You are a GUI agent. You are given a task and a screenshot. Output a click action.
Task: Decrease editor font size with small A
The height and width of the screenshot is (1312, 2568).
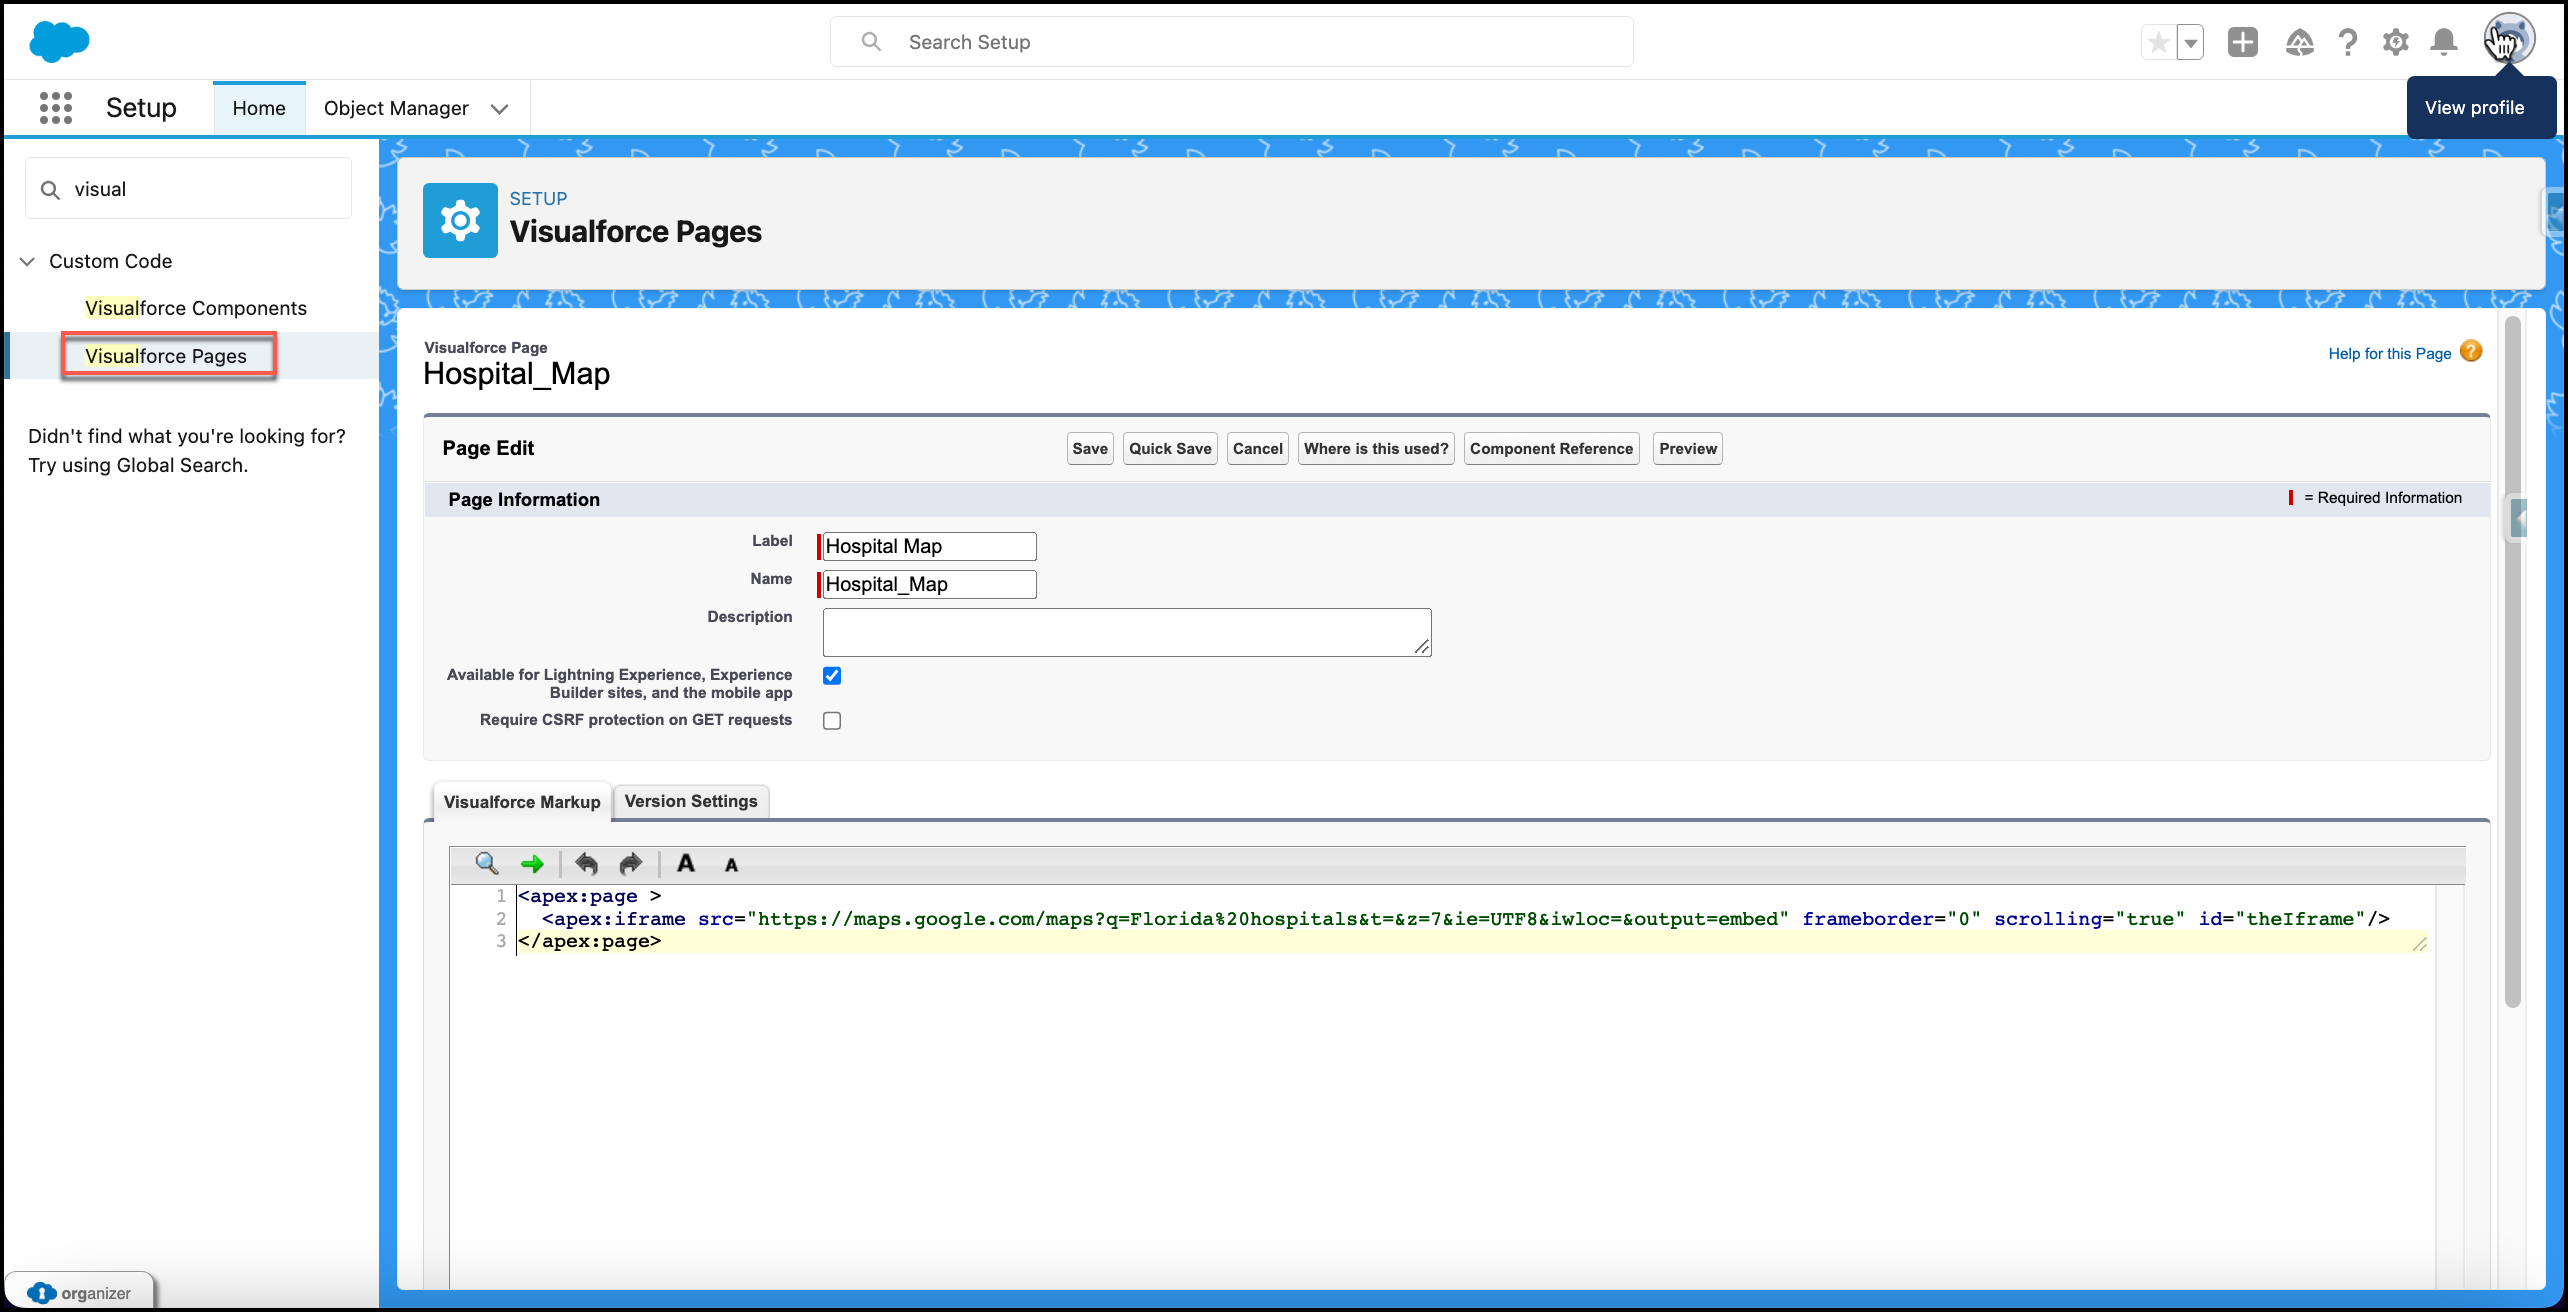coord(731,865)
